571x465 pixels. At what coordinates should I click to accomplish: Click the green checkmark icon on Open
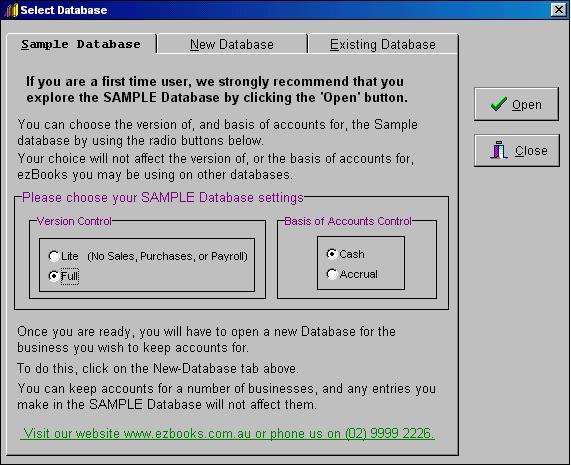coord(499,104)
